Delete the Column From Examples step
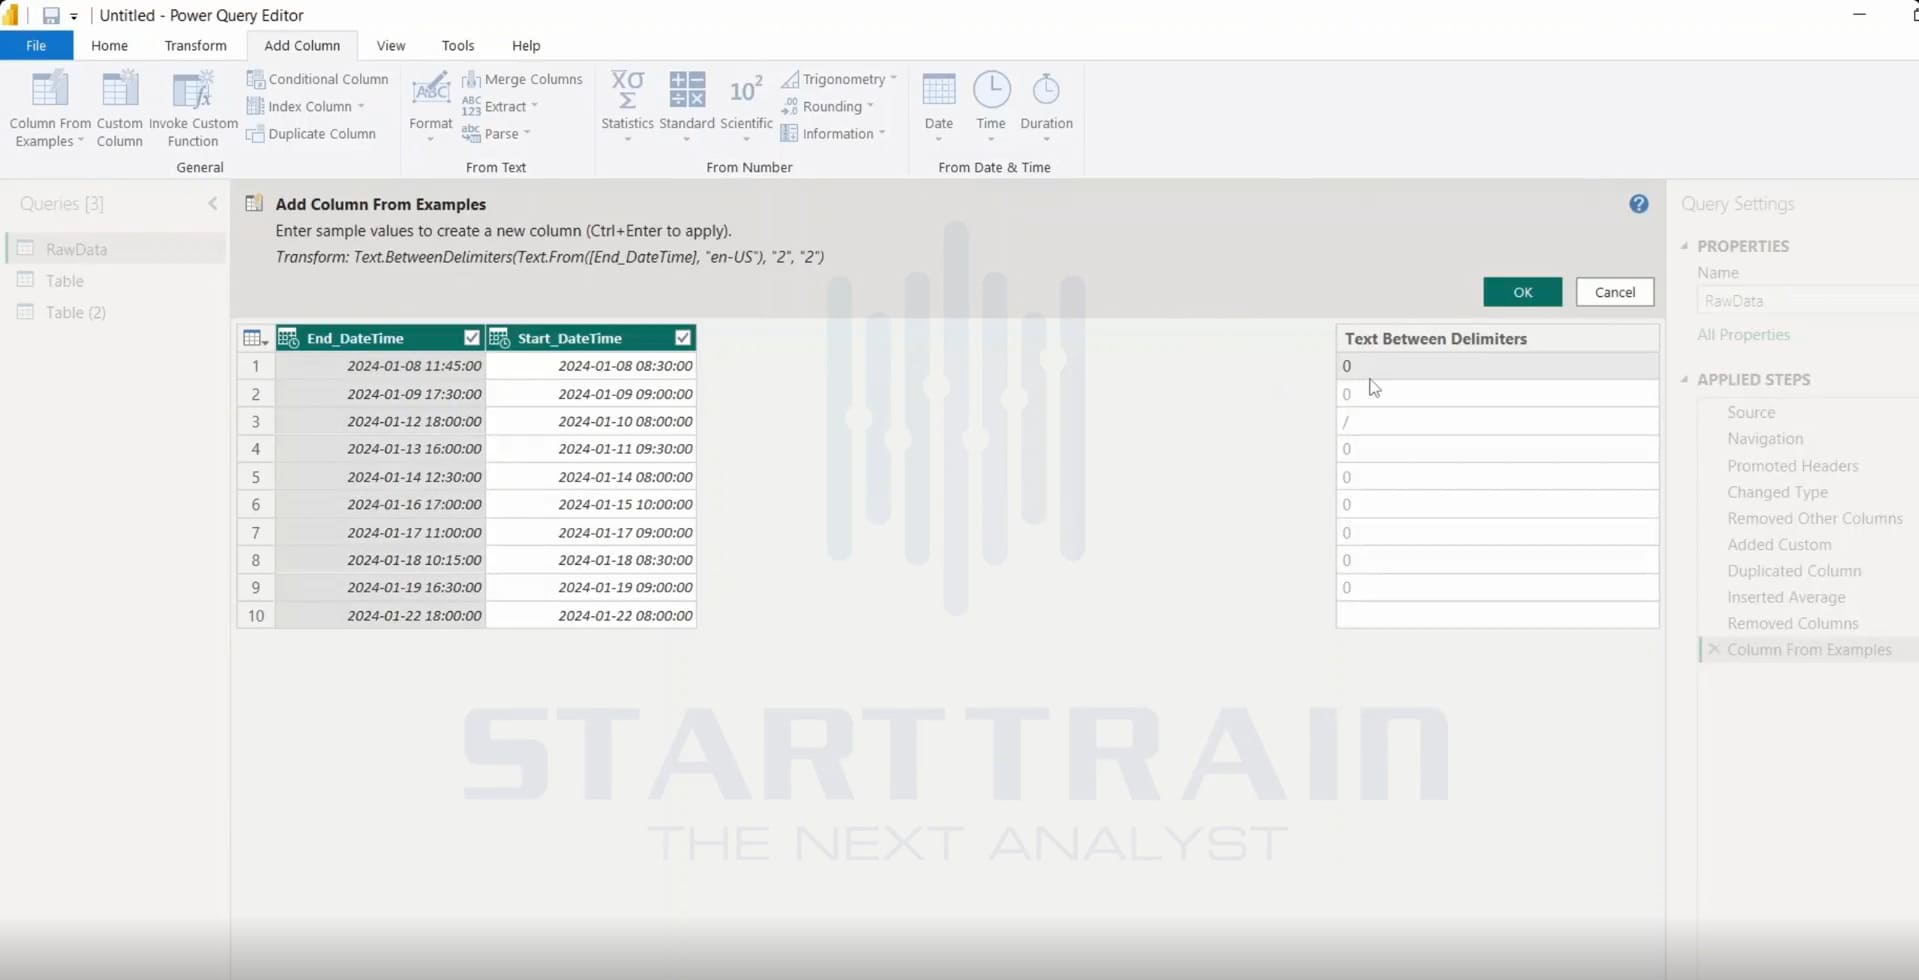Screen dimensions: 1919x980 coord(1713,650)
